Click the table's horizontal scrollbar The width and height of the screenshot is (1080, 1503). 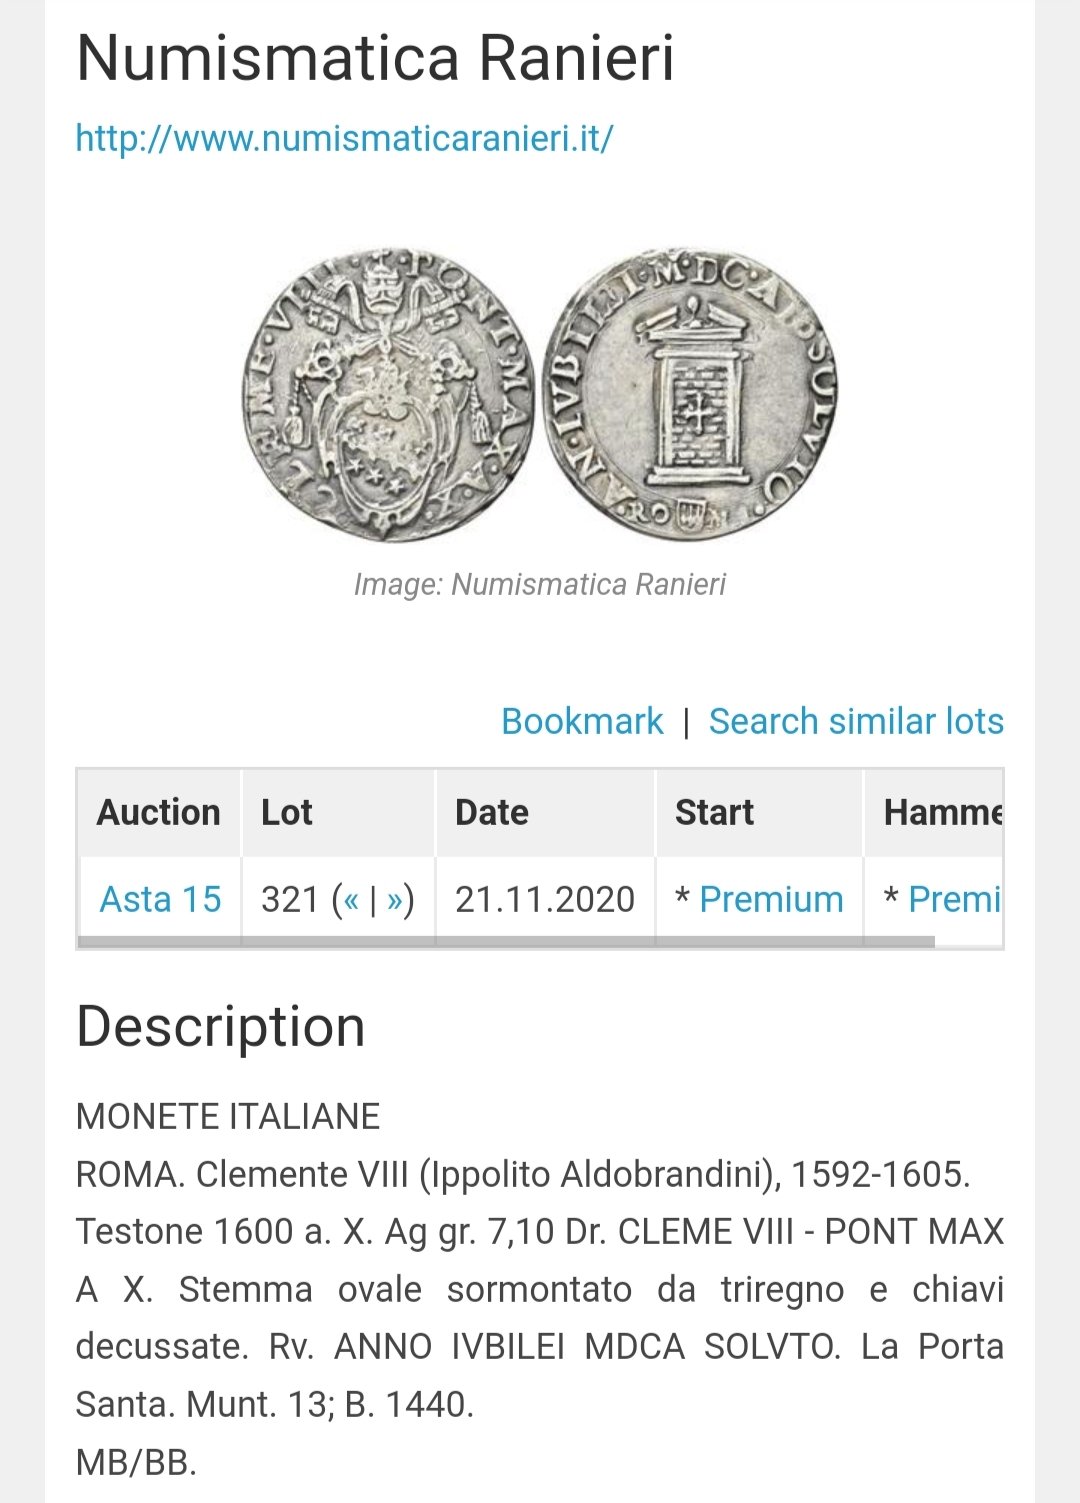tap(507, 941)
